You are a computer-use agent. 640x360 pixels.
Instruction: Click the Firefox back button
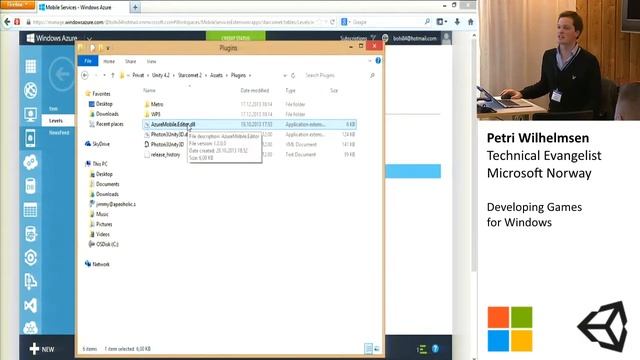(7, 22)
